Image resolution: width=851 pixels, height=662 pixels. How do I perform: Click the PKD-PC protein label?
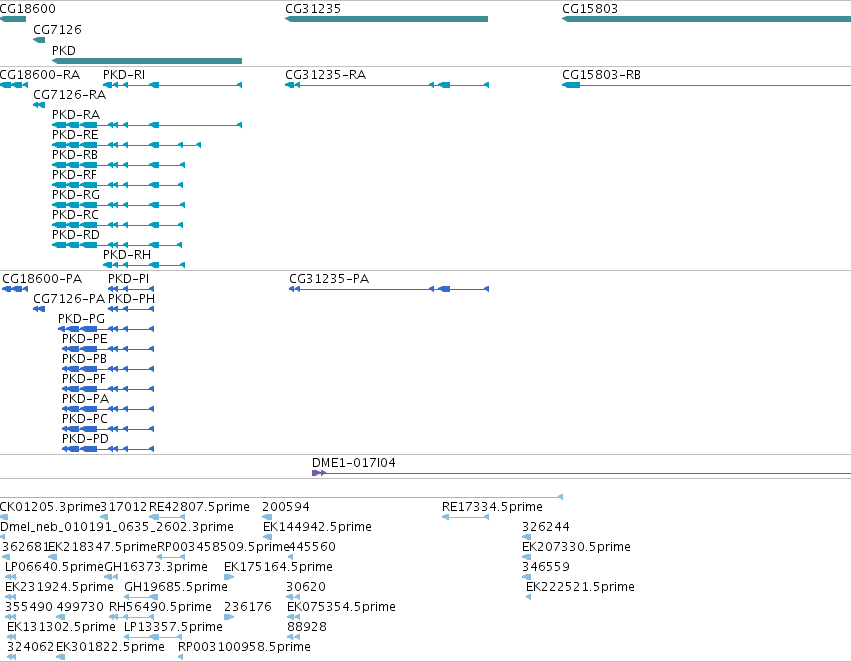85,419
